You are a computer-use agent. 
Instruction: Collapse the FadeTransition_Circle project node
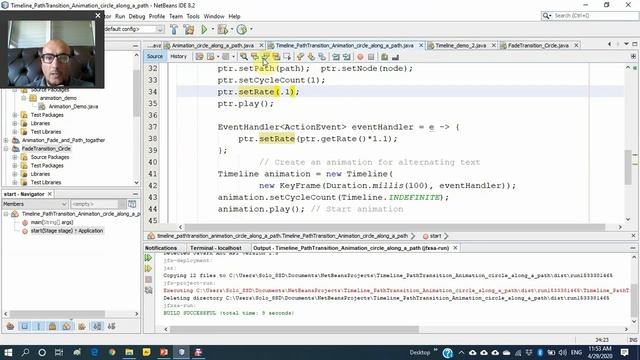pos(6,149)
